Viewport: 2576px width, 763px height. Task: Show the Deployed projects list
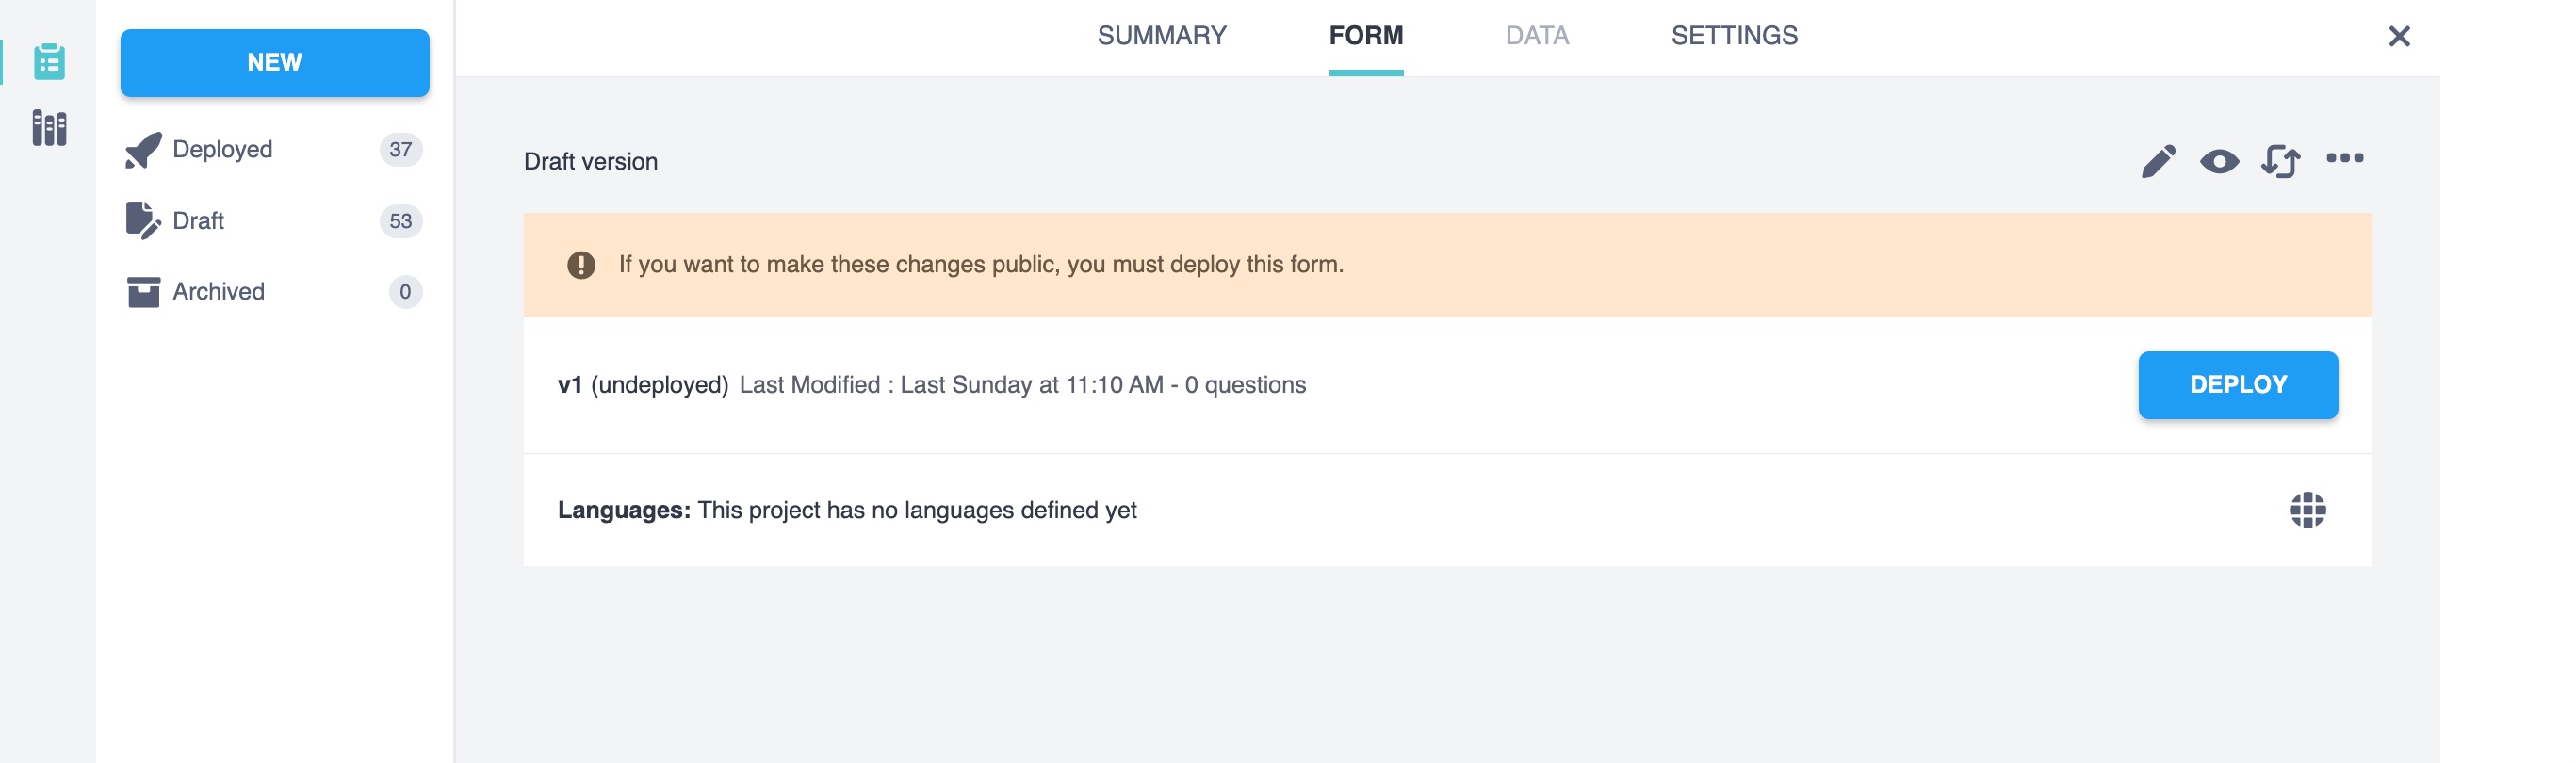pos(222,150)
